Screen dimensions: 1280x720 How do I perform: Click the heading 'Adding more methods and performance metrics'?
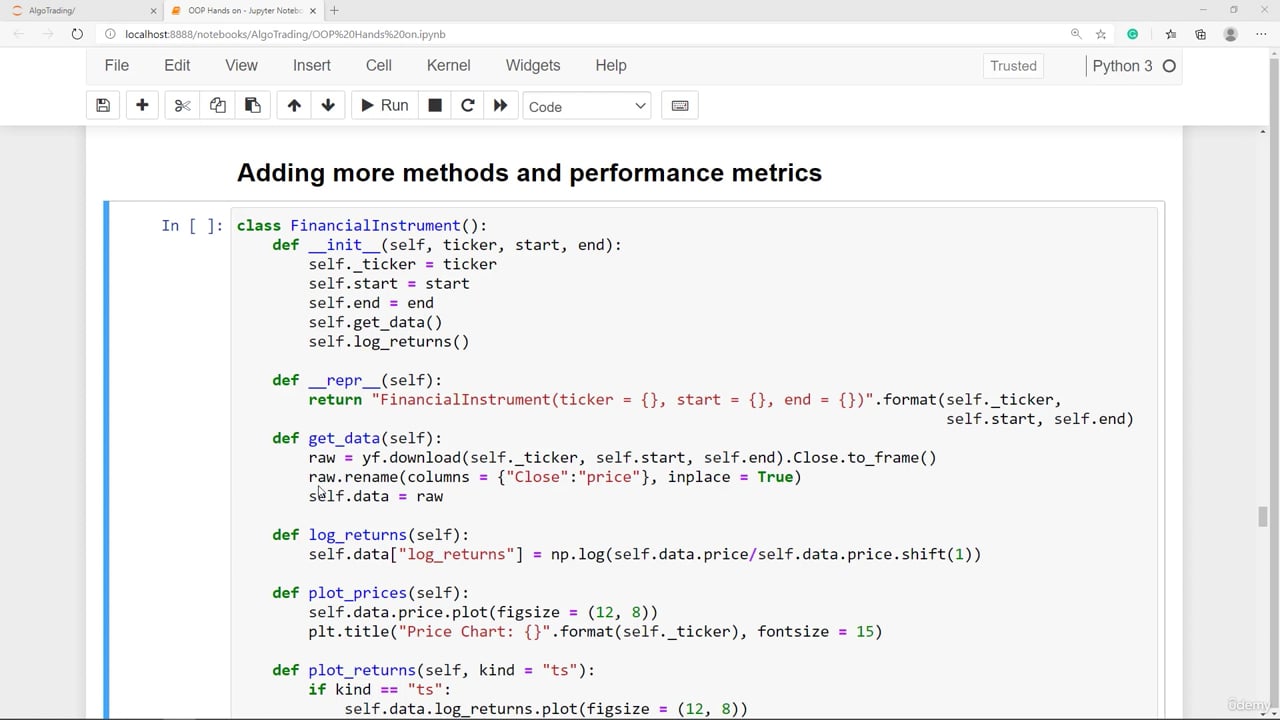pyautogui.click(x=529, y=173)
